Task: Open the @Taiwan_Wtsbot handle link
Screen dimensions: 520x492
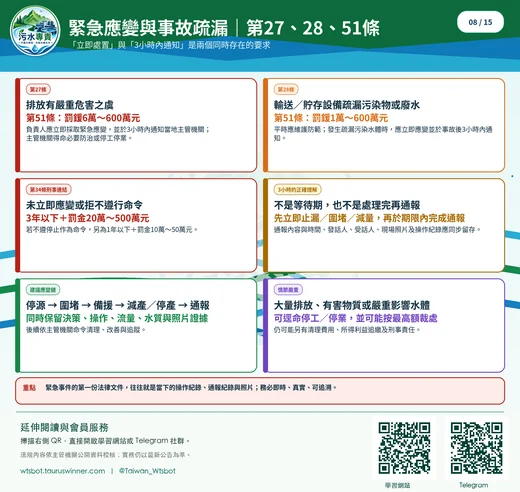Action: point(147,471)
